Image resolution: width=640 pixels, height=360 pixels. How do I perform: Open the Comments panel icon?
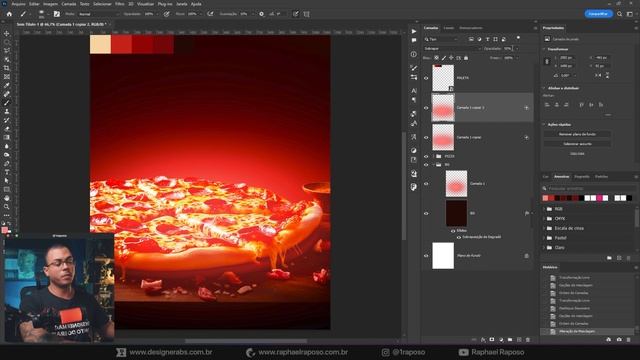(414, 40)
